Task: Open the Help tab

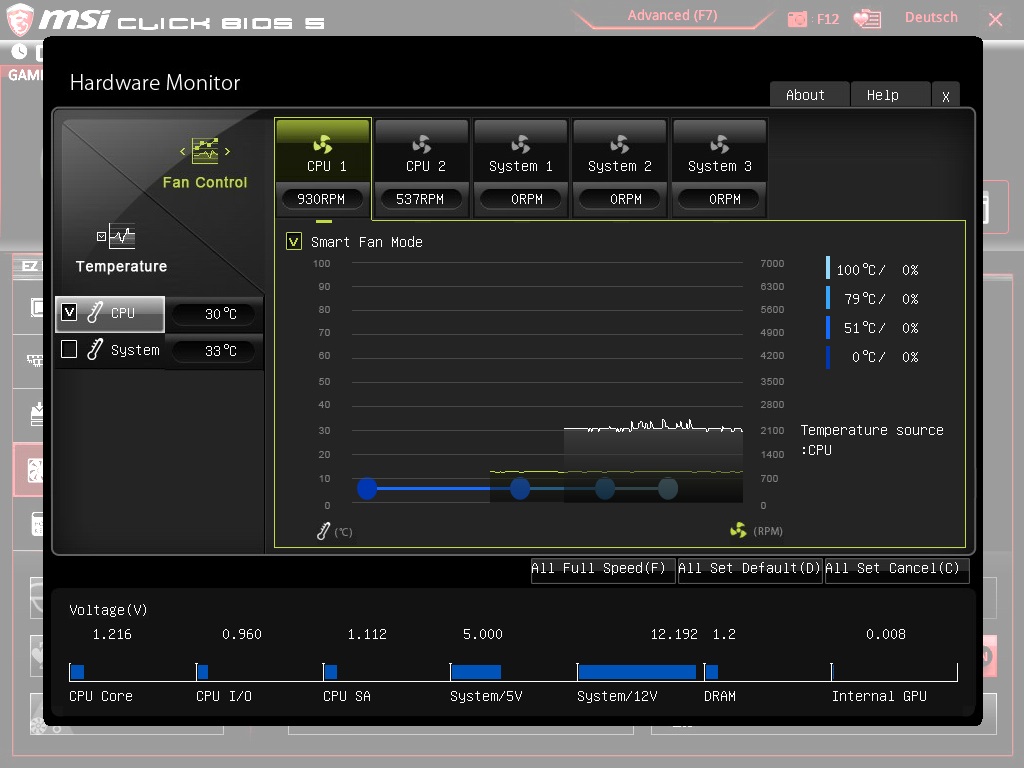Action: 890,95
